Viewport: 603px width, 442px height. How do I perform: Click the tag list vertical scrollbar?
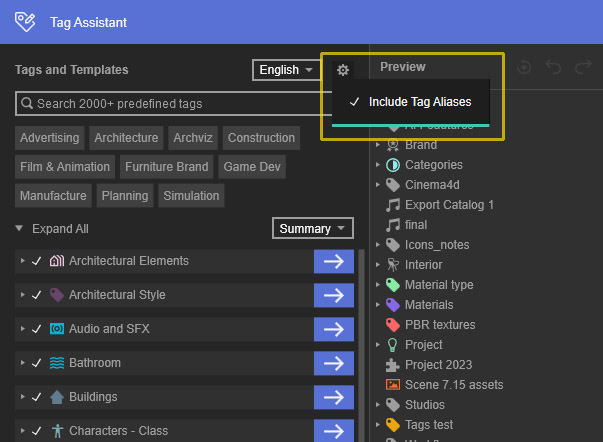tap(361, 345)
